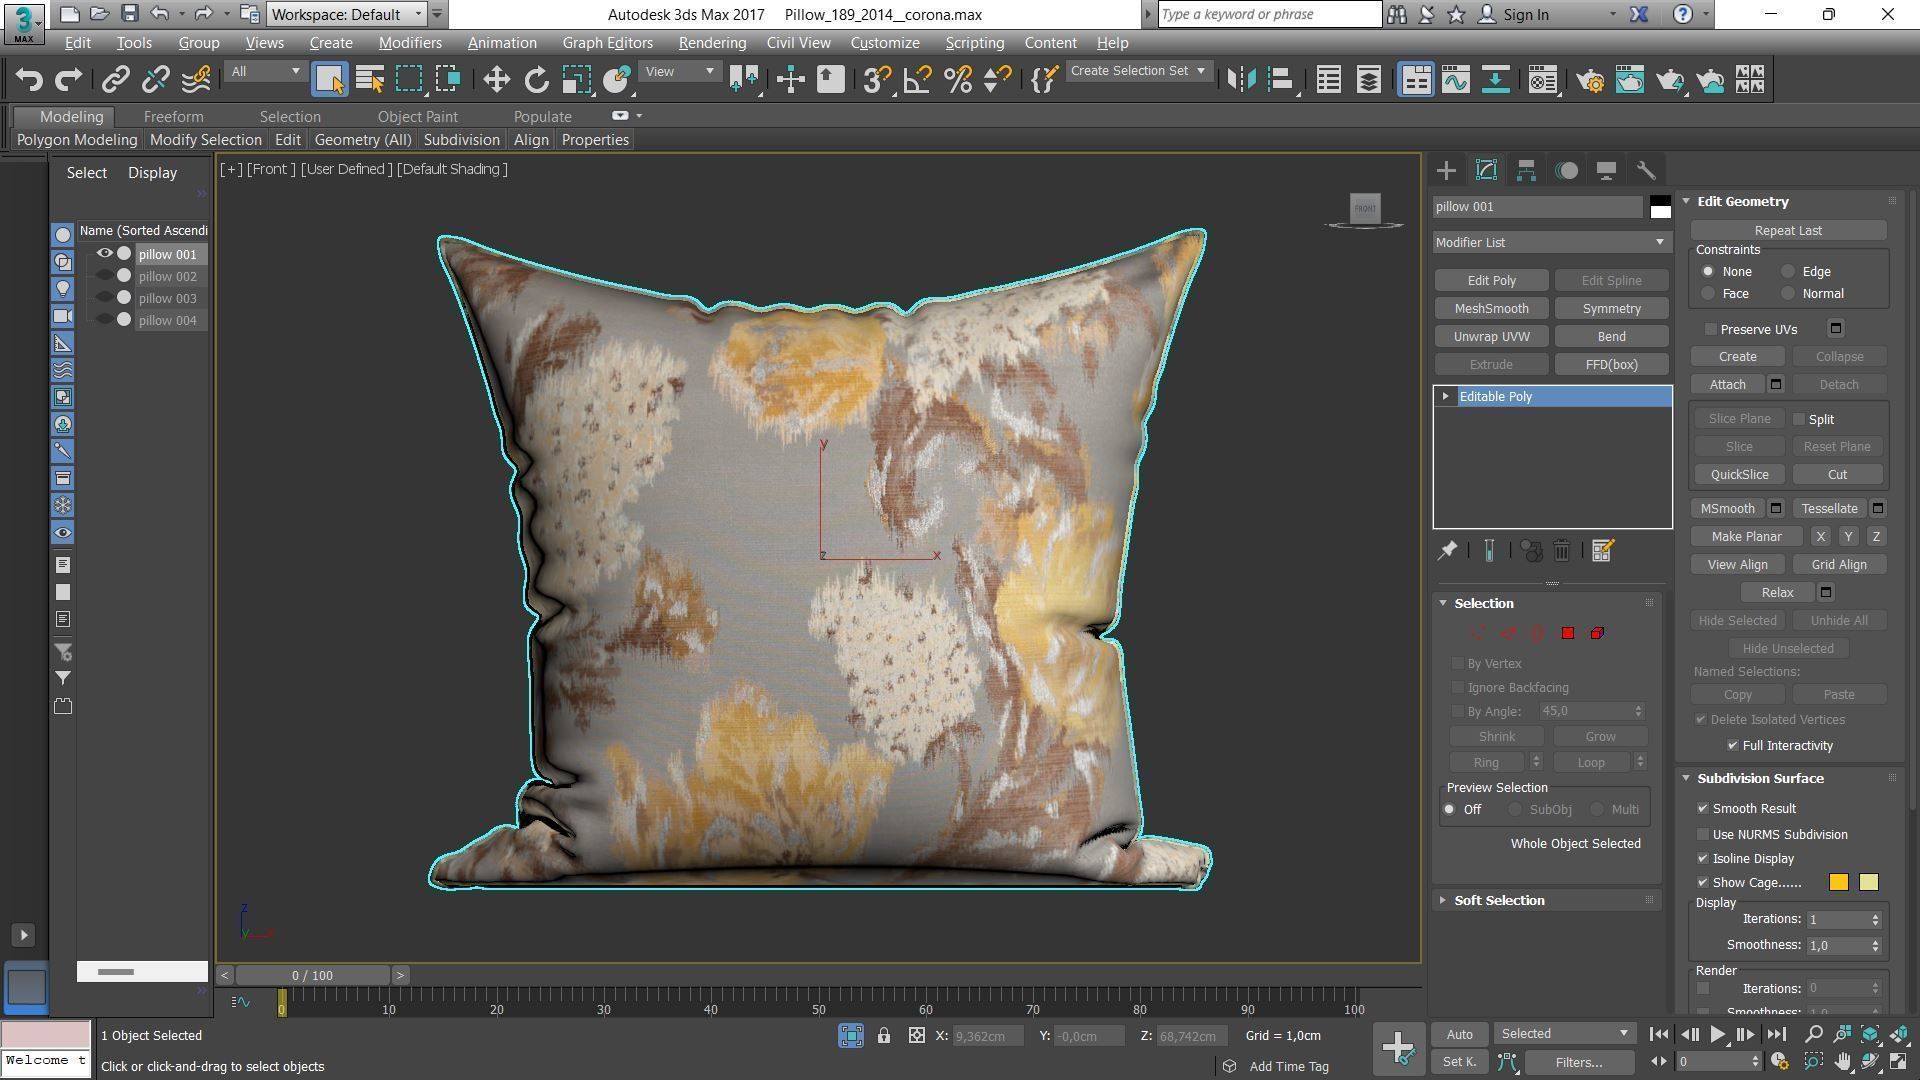Click the pale yellow Show Cage swatch
The width and height of the screenshot is (1920, 1080).
1868,882
